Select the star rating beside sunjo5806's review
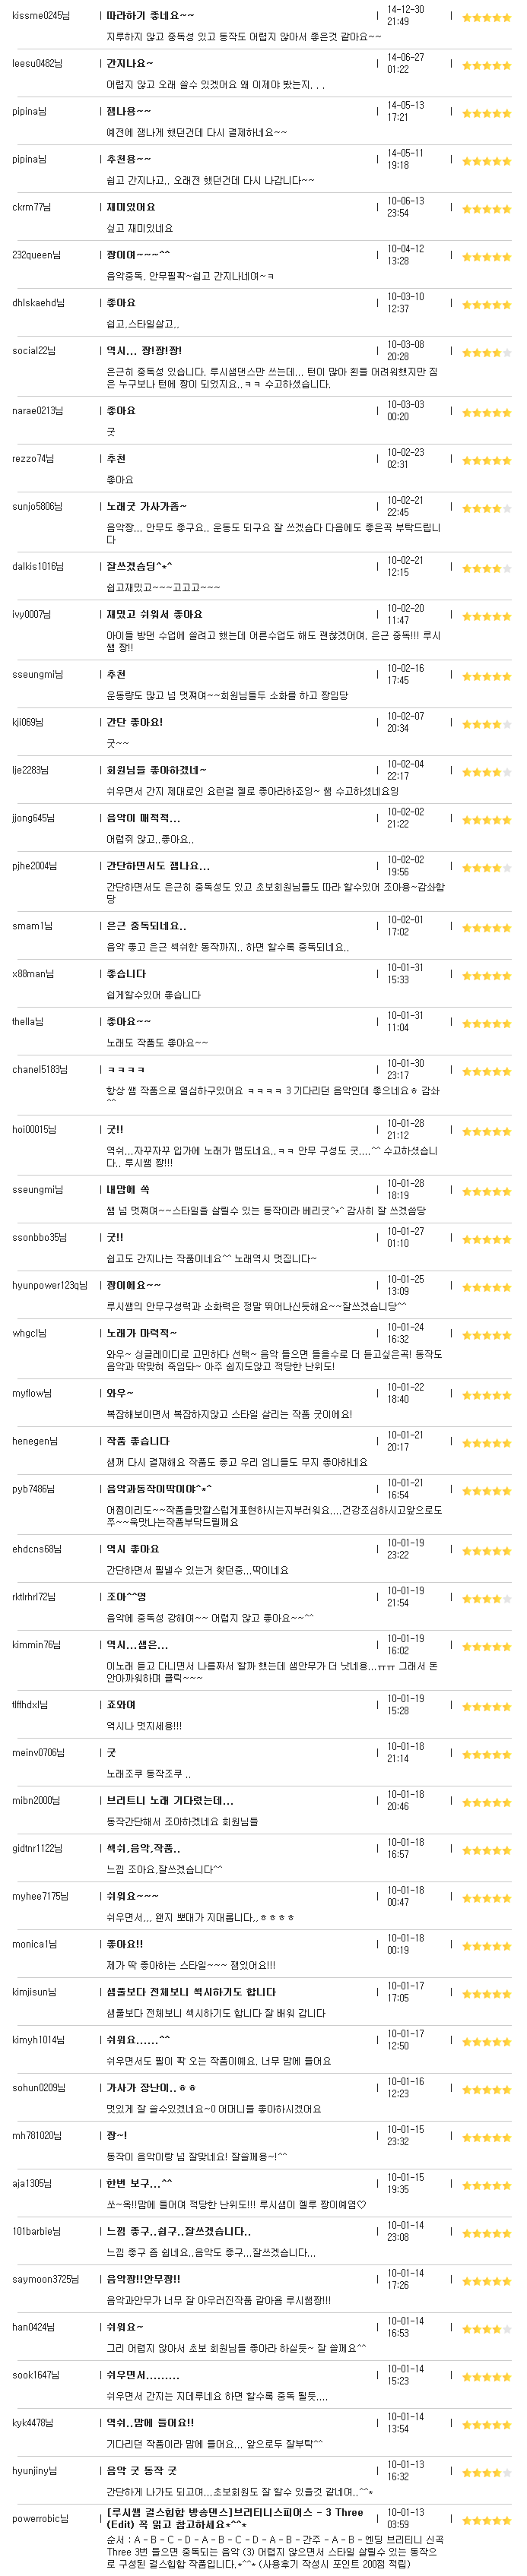This screenshot has width=527, height=2576. click(x=486, y=508)
